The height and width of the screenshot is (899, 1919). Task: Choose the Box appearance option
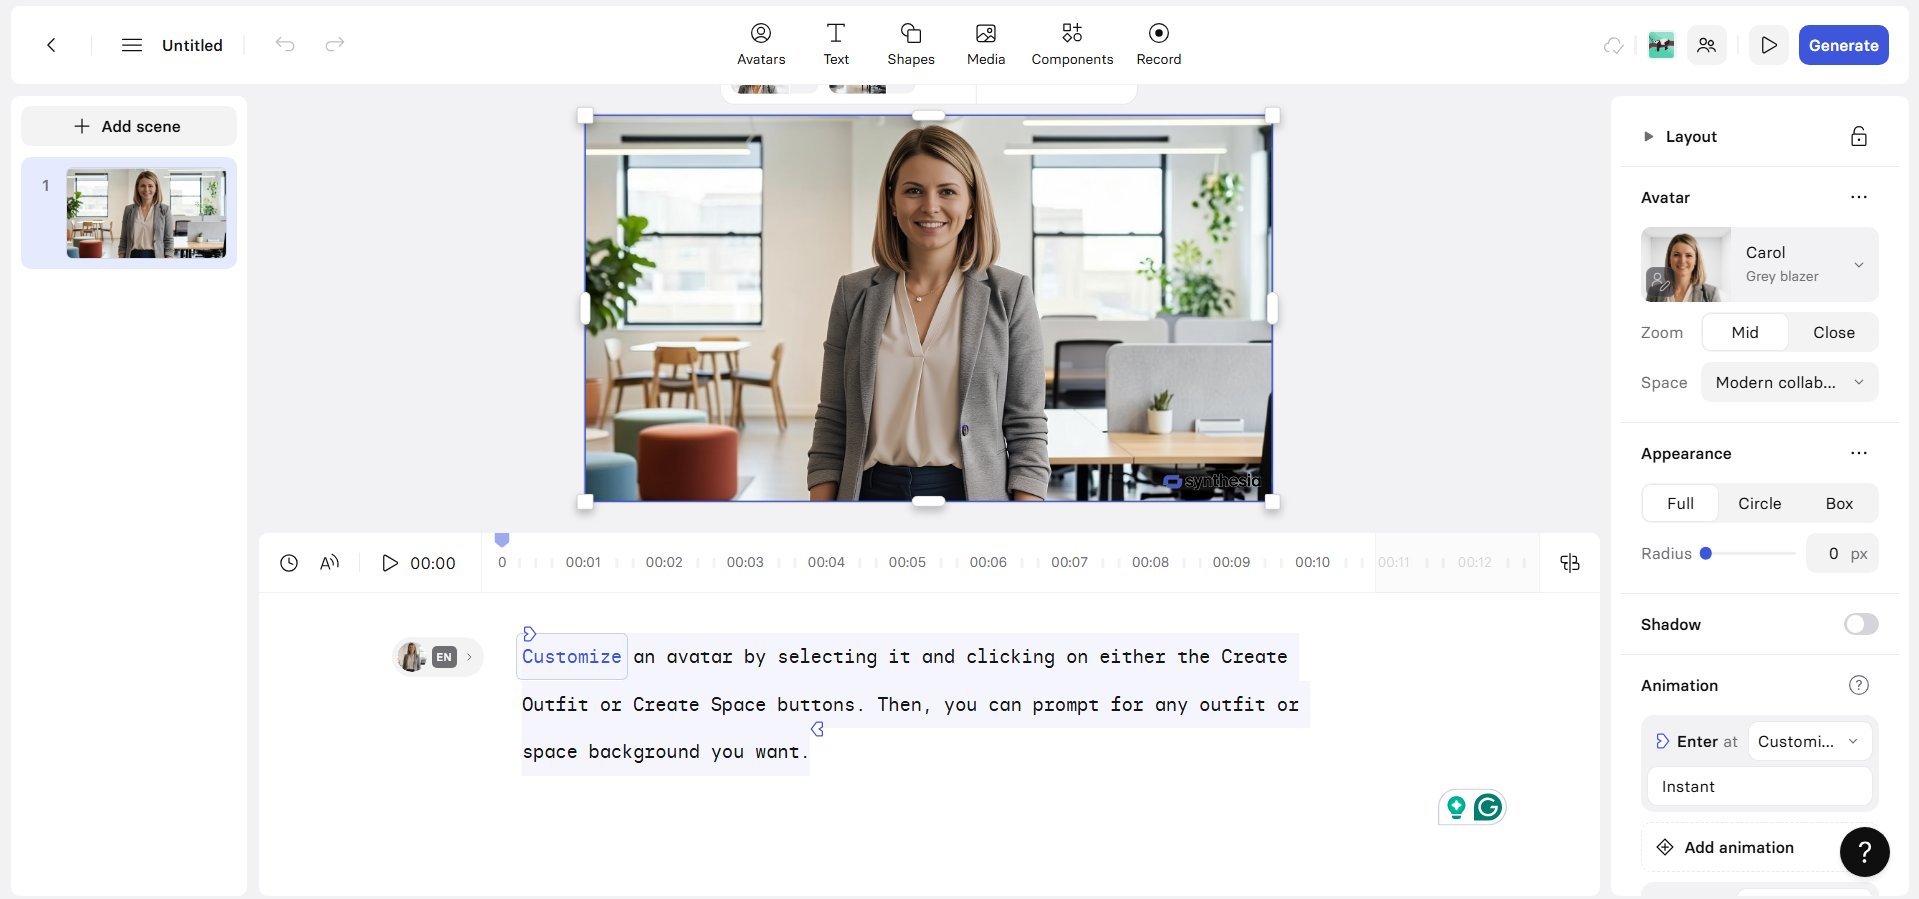click(x=1839, y=504)
